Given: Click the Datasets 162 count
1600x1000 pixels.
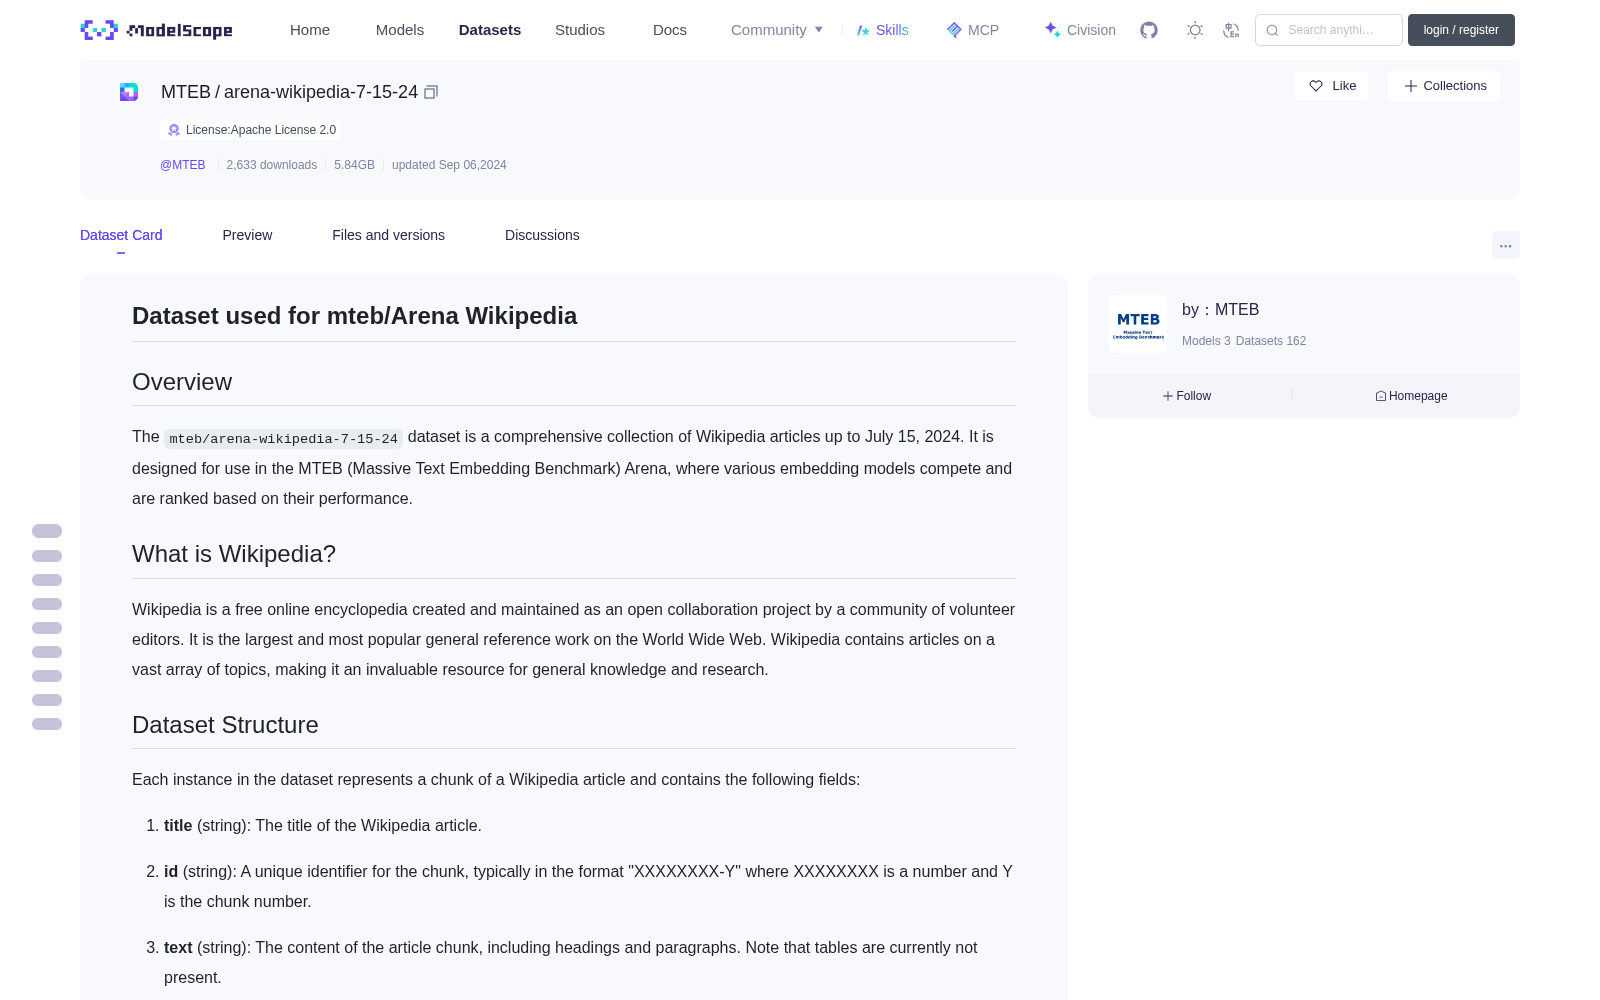Looking at the screenshot, I should tap(1271, 341).
